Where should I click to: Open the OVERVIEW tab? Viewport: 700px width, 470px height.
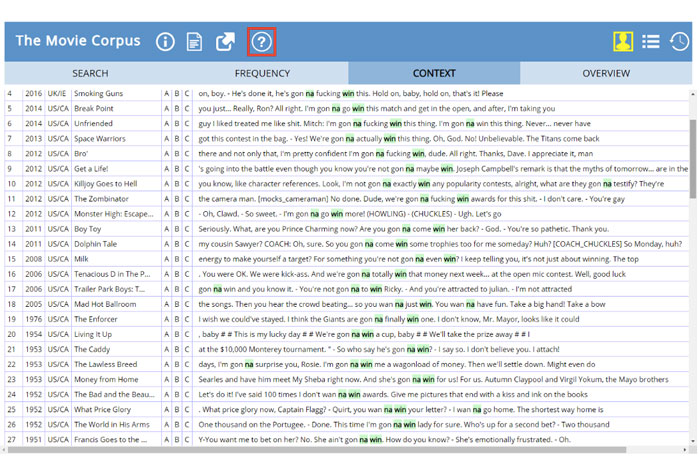tap(606, 73)
